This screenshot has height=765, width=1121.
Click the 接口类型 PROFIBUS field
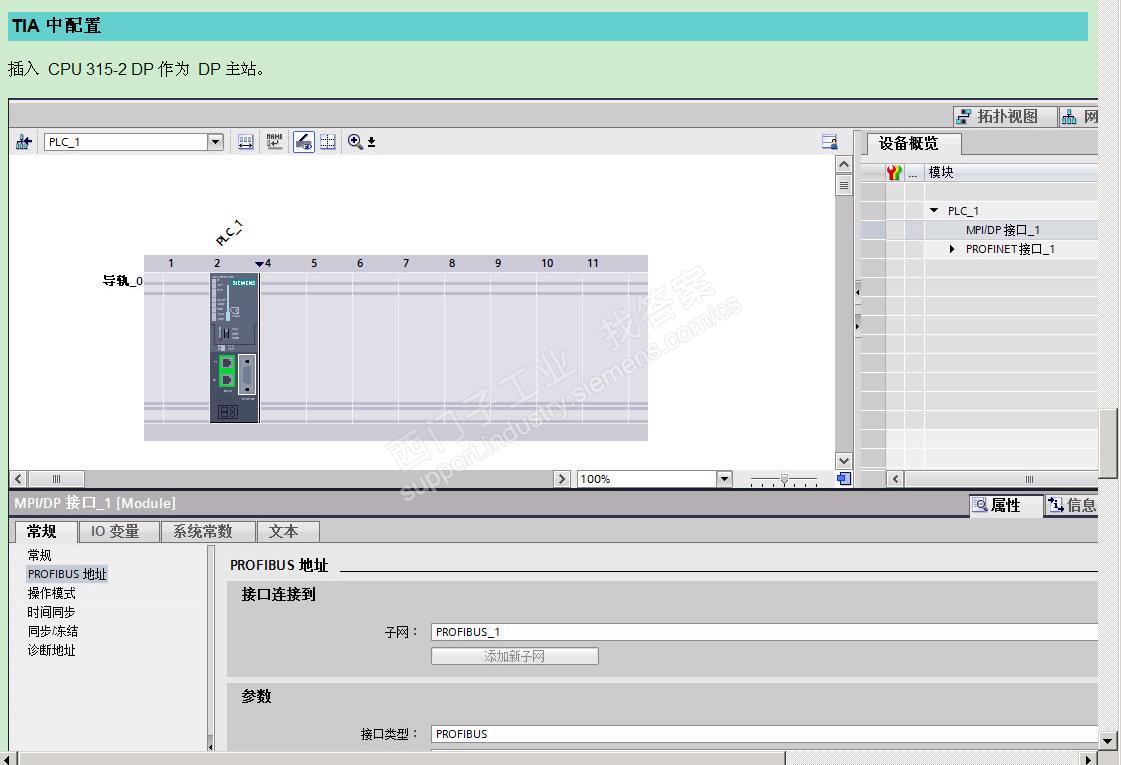pos(764,734)
